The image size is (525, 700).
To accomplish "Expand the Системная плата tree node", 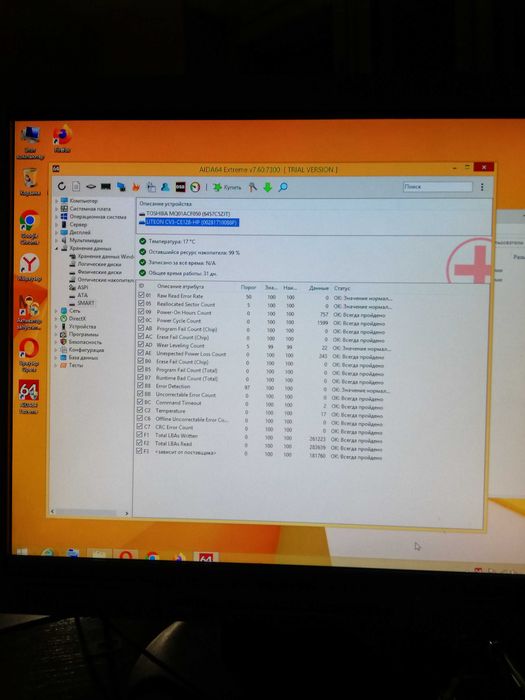I will [x=57, y=208].
